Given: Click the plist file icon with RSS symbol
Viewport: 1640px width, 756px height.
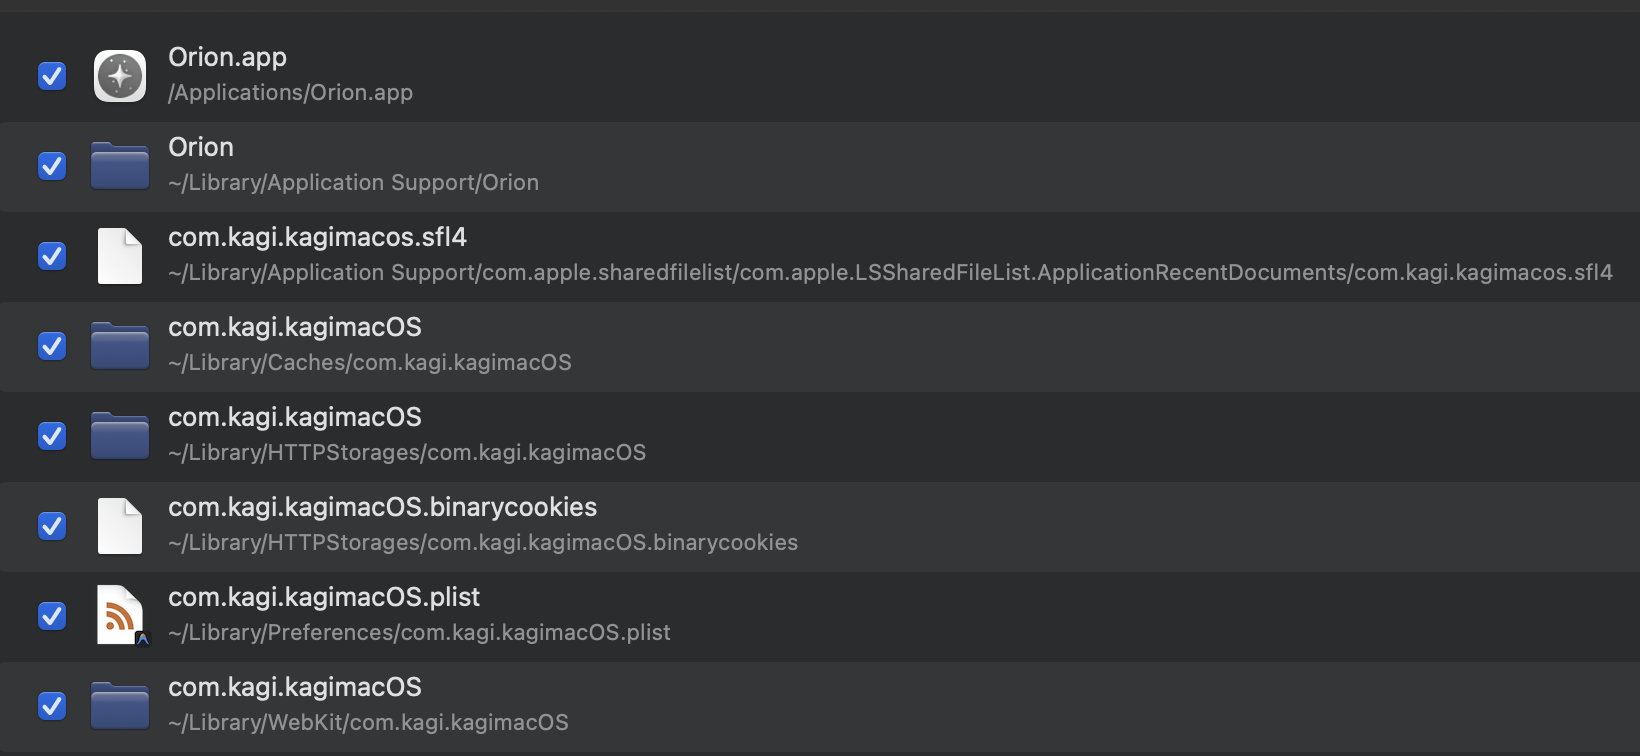Looking at the screenshot, I should 120,615.
